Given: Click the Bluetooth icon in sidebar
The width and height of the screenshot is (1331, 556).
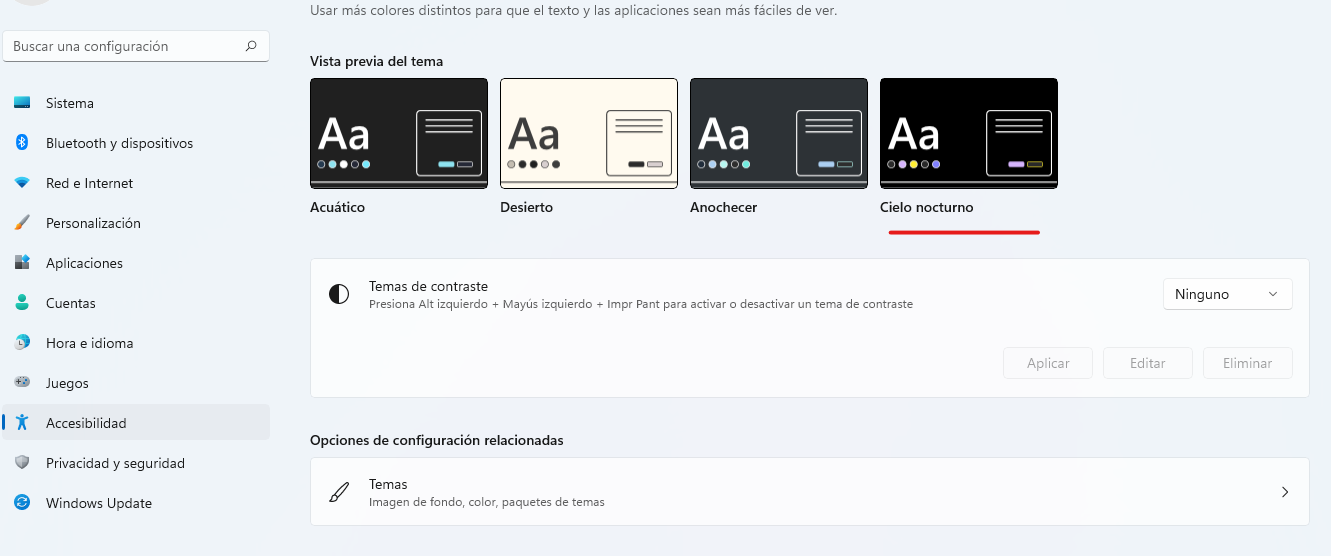Looking at the screenshot, I should pyautogui.click(x=22, y=143).
